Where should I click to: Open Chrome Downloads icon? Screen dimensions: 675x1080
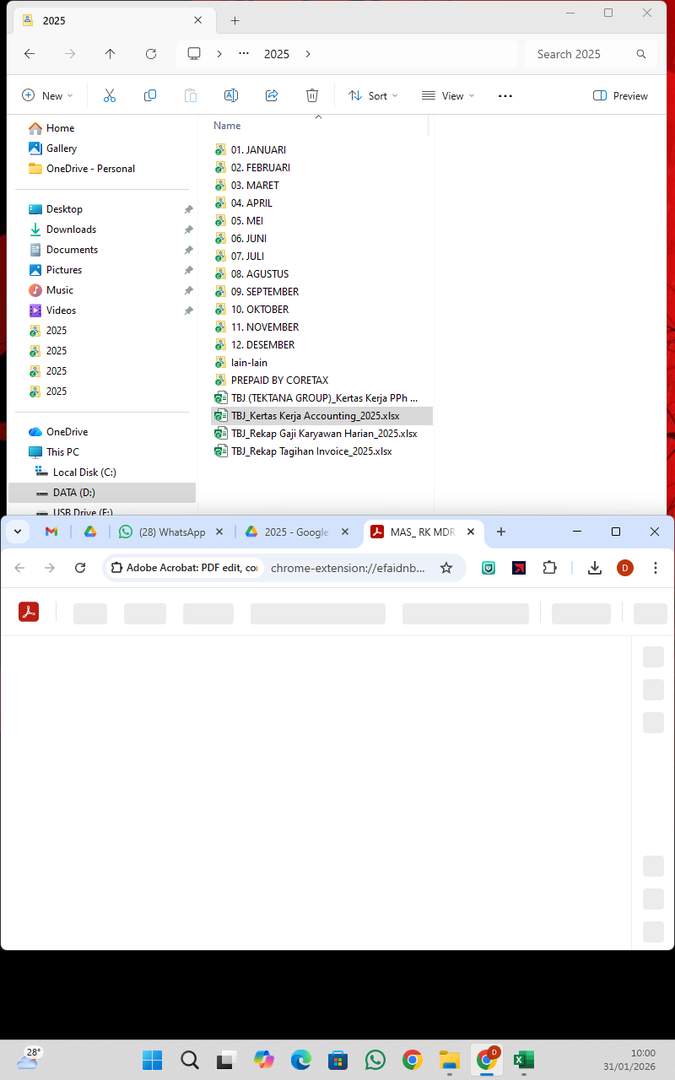pos(594,568)
